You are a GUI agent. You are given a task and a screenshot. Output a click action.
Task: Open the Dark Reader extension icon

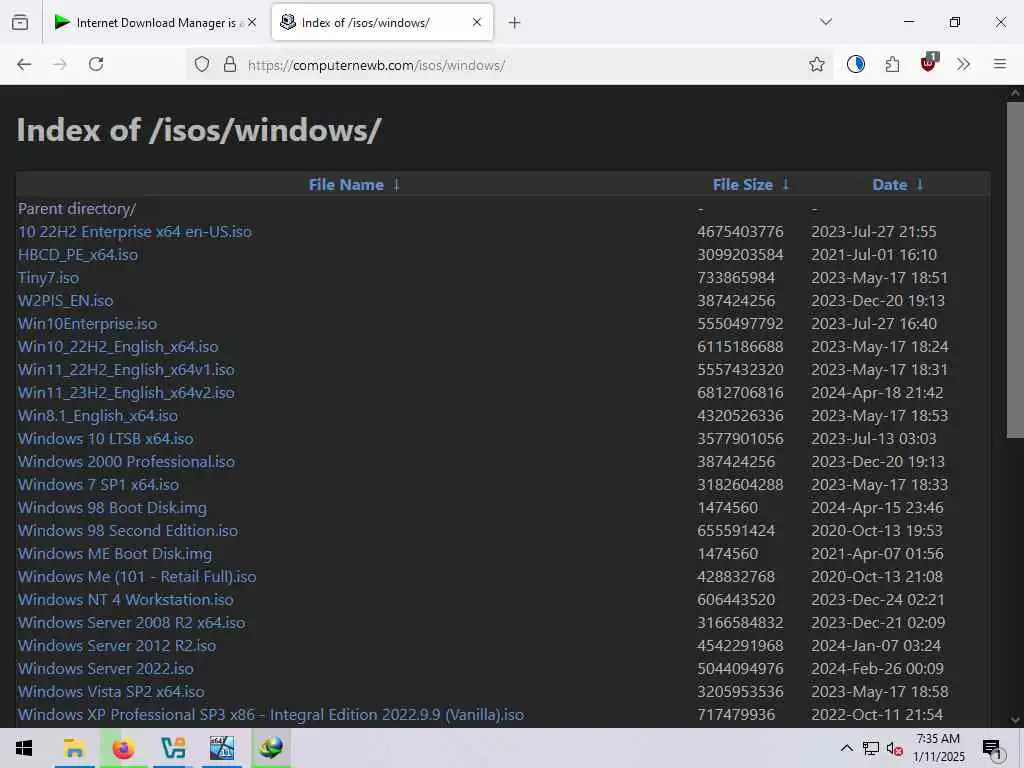pyautogui.click(x=856, y=64)
